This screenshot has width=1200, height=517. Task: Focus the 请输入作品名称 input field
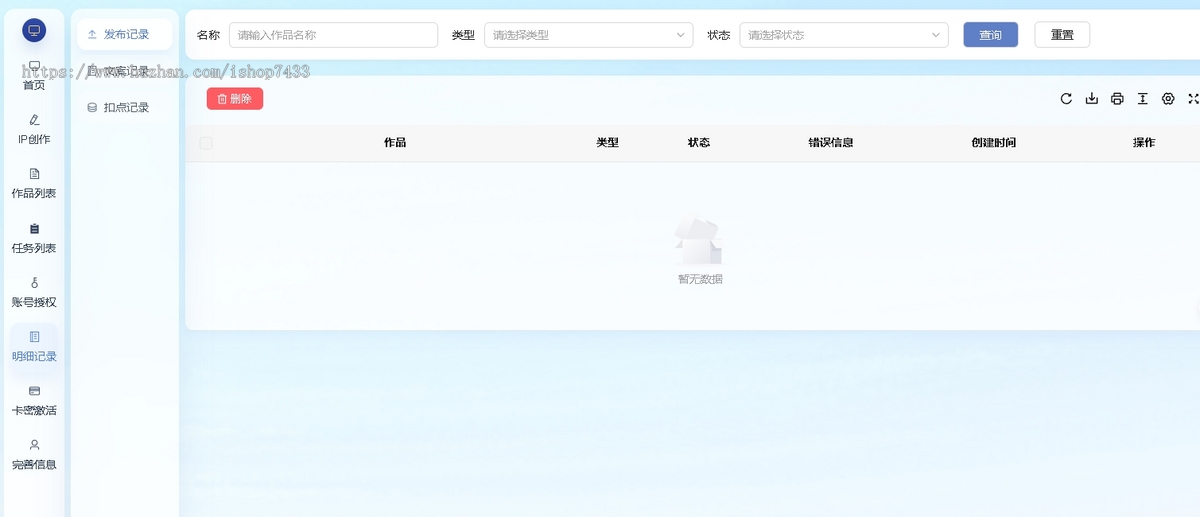pyautogui.click(x=333, y=35)
